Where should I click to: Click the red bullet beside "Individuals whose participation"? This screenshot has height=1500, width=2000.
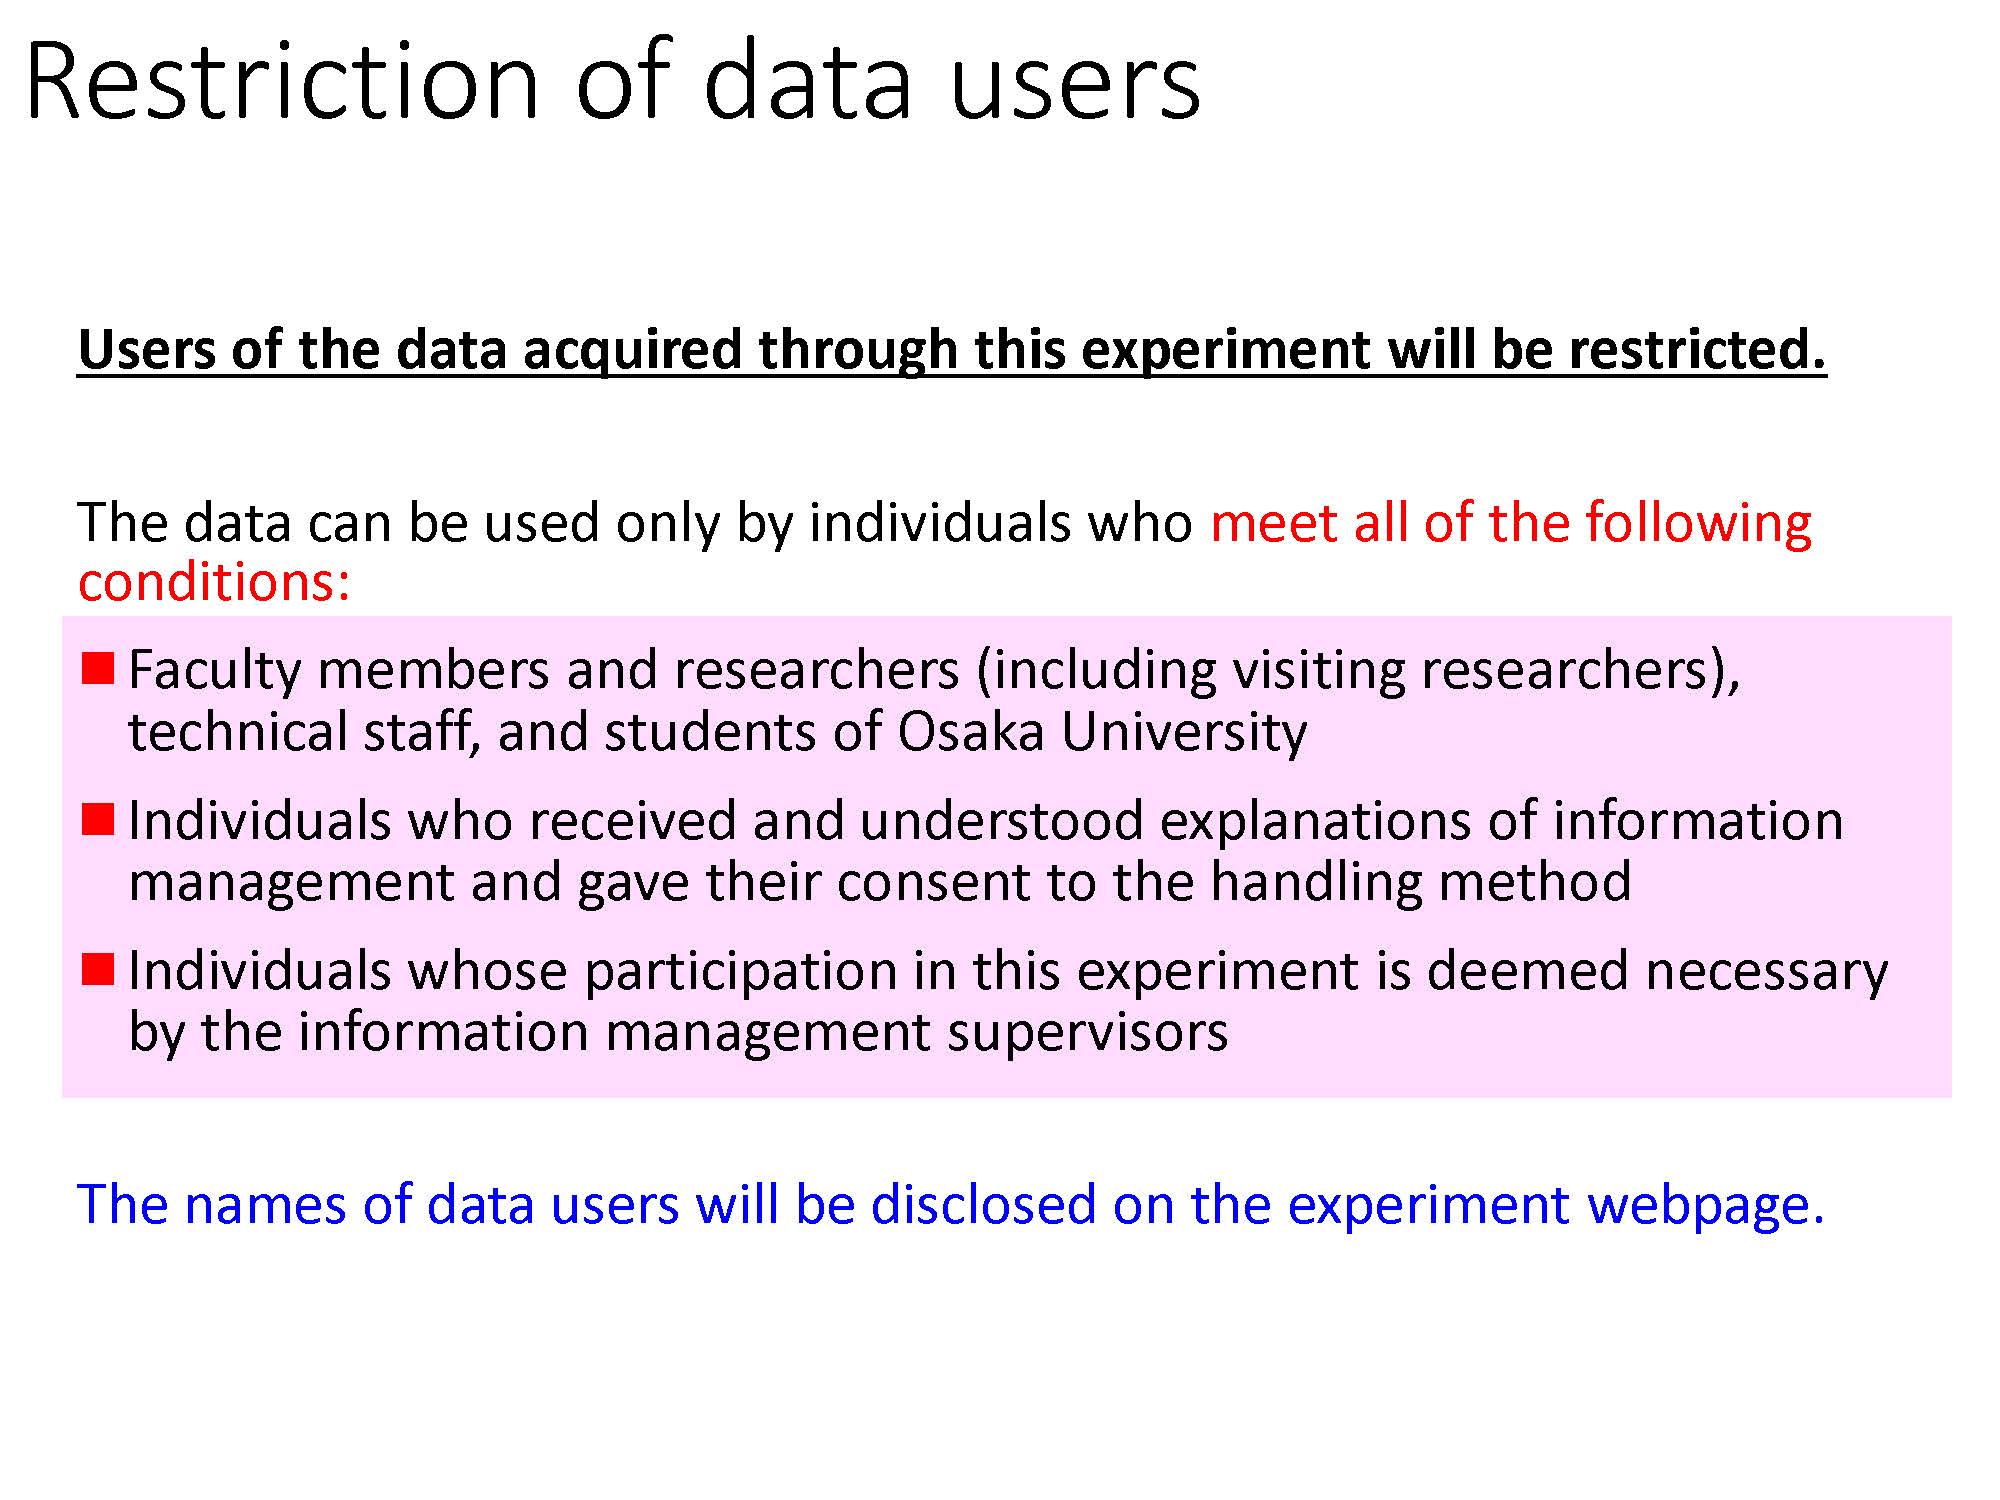click(x=98, y=969)
